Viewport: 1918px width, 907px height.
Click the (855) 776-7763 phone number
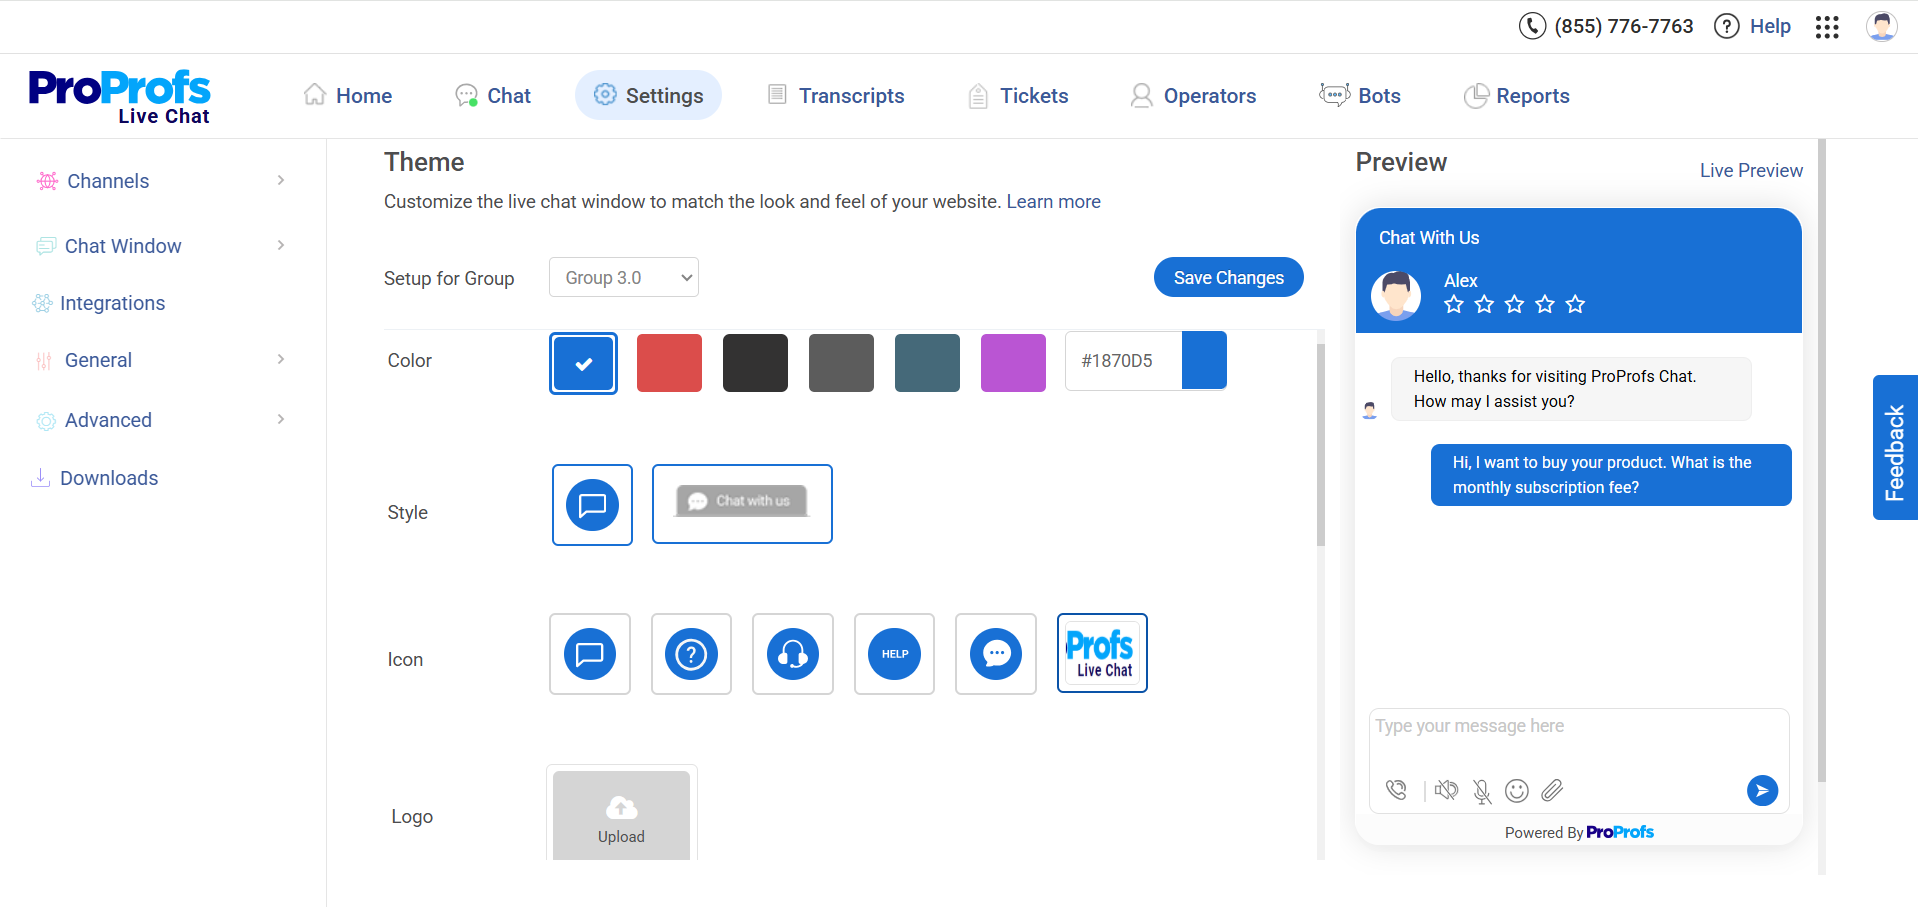pos(1624,26)
